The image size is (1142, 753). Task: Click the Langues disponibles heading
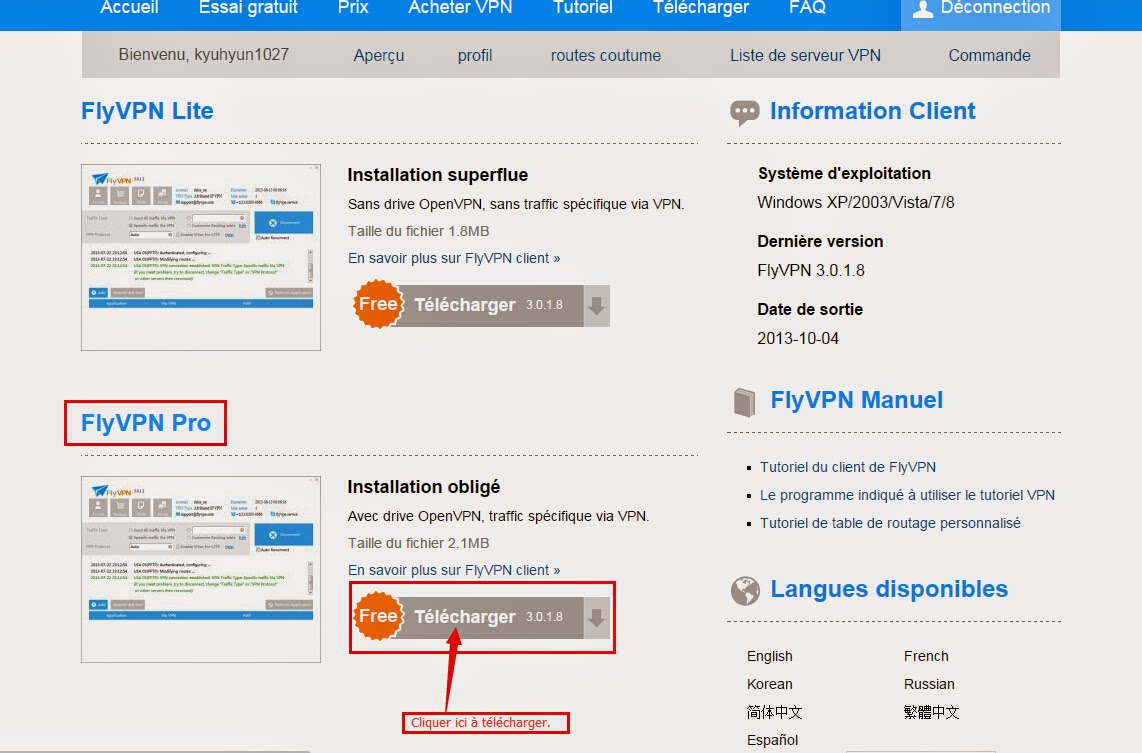(x=889, y=588)
